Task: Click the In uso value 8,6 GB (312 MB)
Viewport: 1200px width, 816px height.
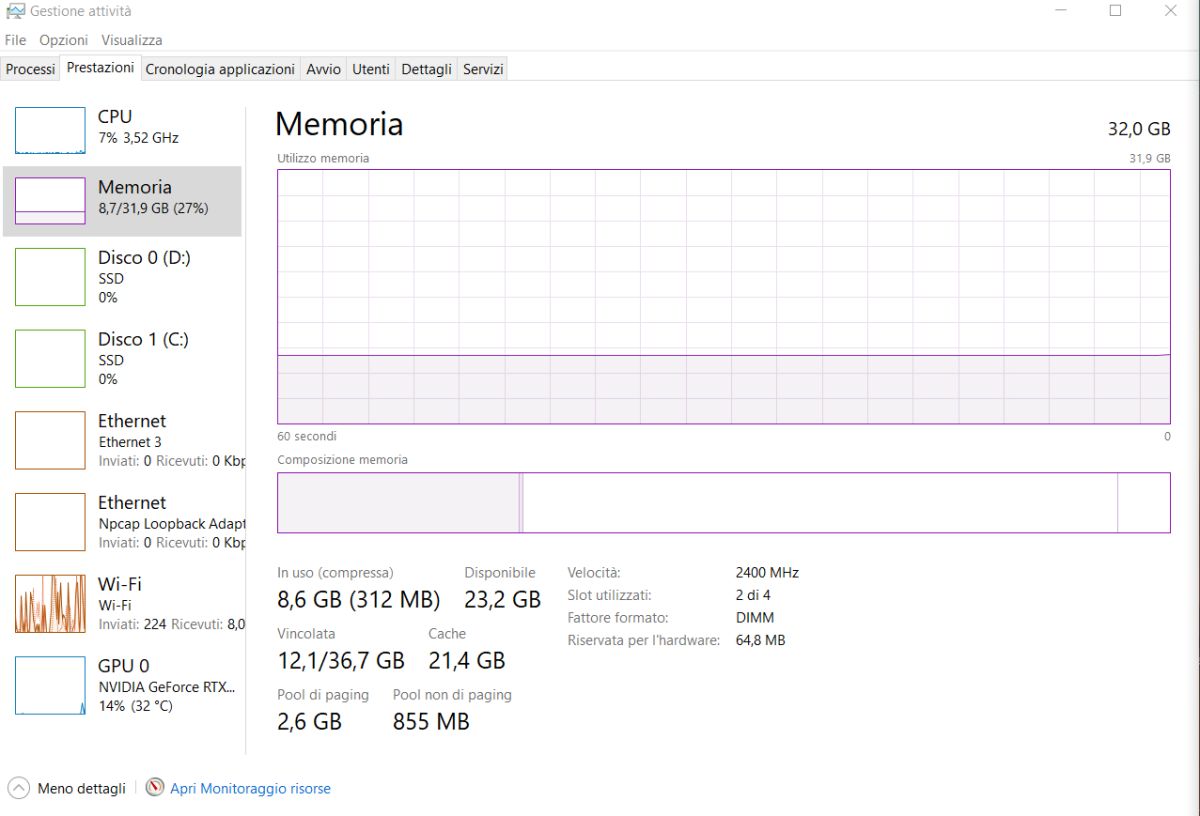Action: pos(358,600)
